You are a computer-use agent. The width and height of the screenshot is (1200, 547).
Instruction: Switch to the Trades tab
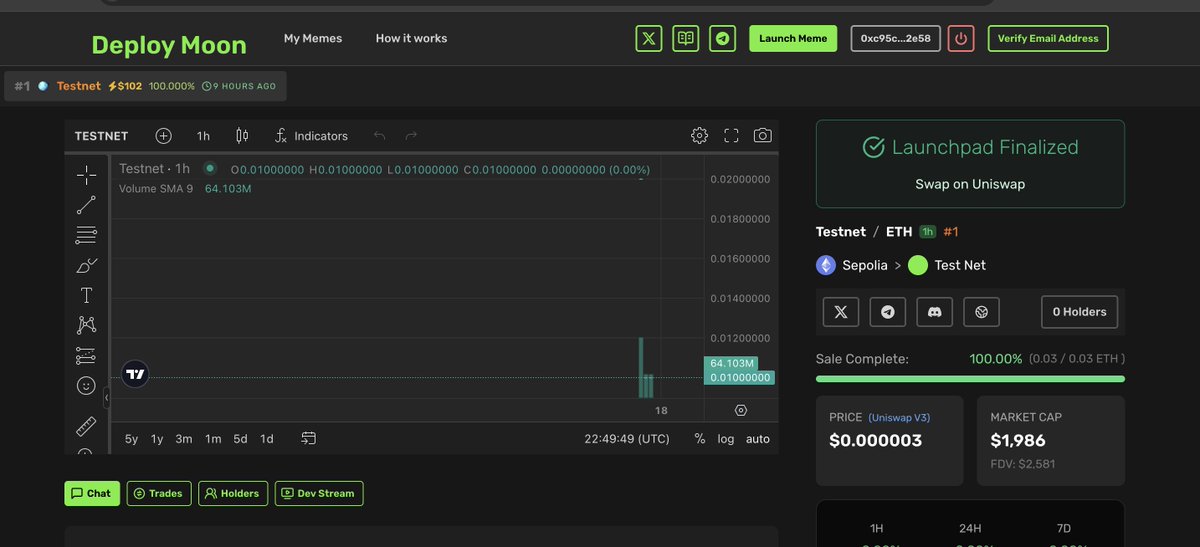[158, 493]
